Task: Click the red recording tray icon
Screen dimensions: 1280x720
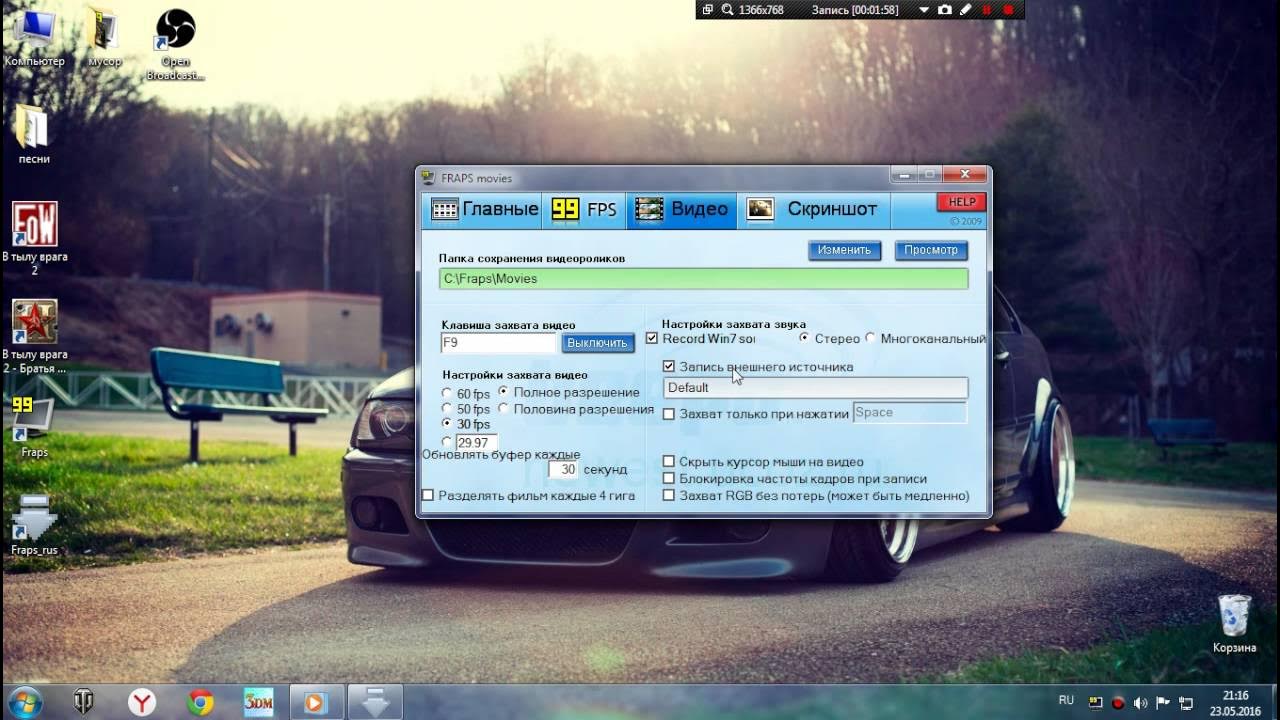Action: pyautogui.click(x=1118, y=702)
